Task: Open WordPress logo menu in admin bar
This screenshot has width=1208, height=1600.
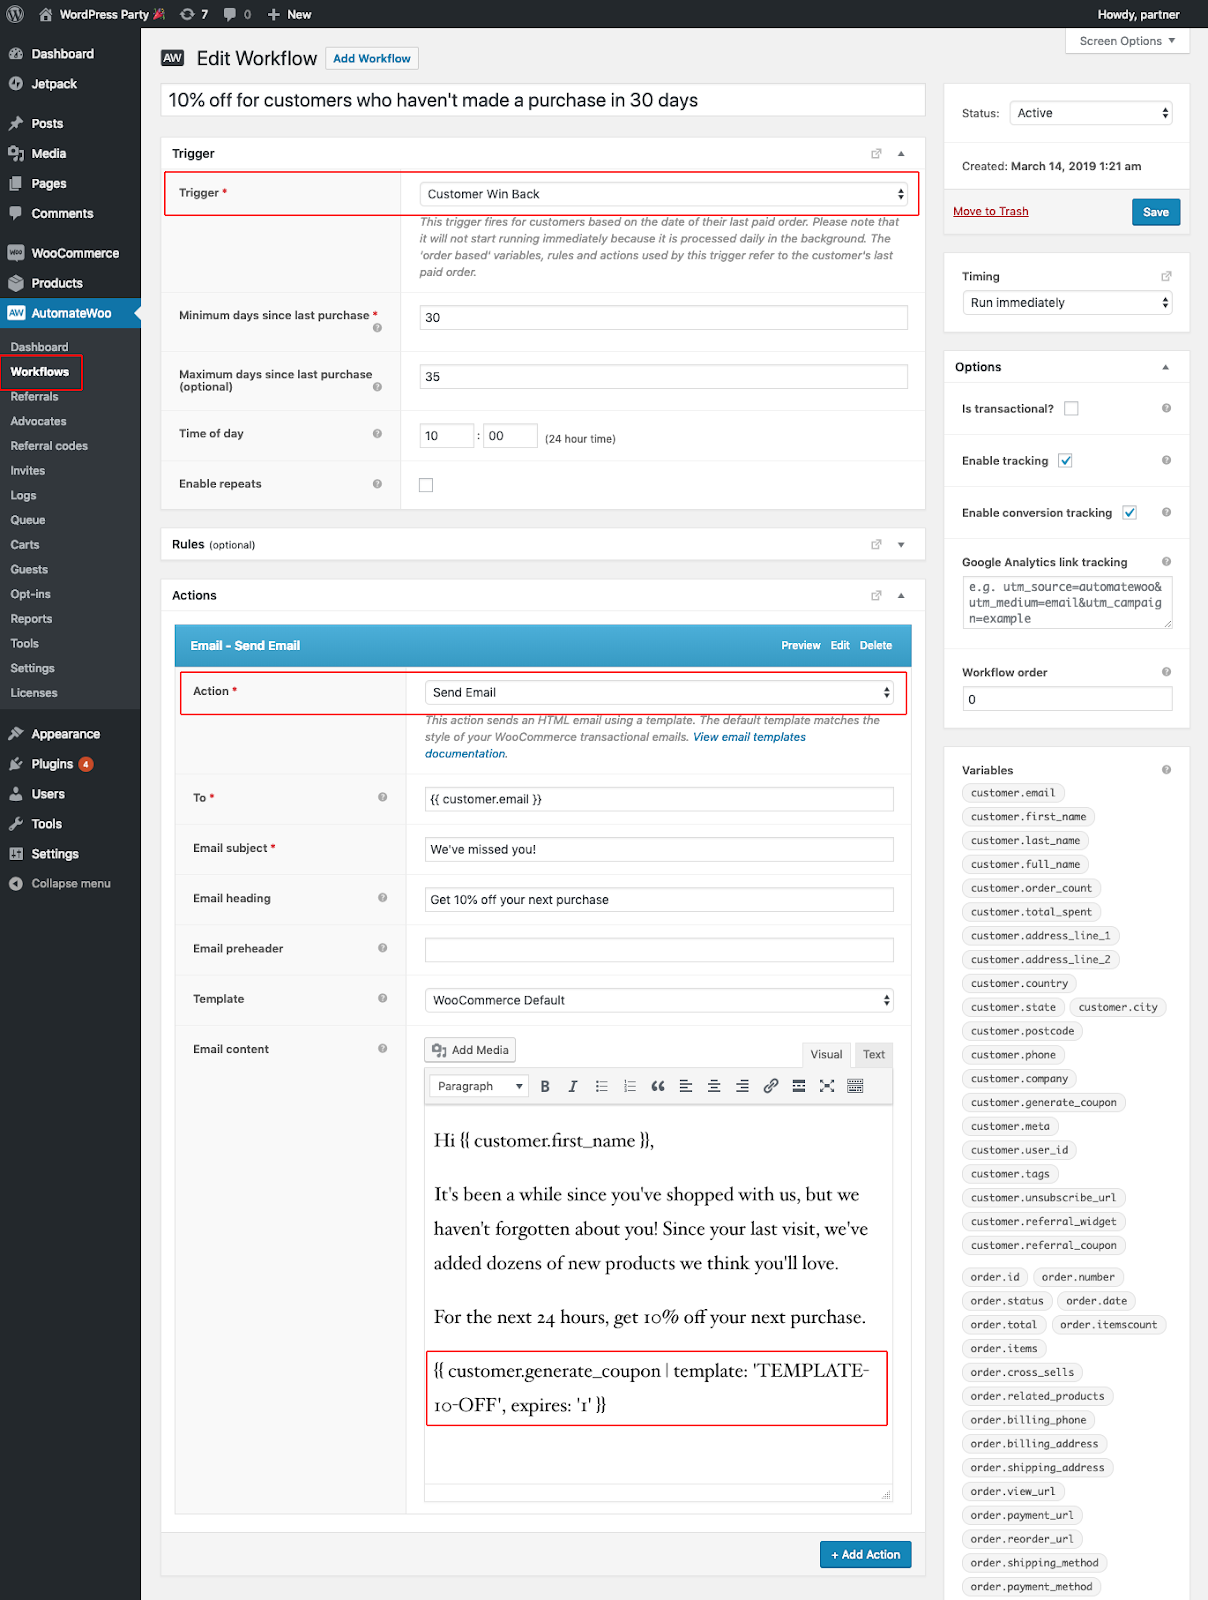Action: [x=15, y=14]
